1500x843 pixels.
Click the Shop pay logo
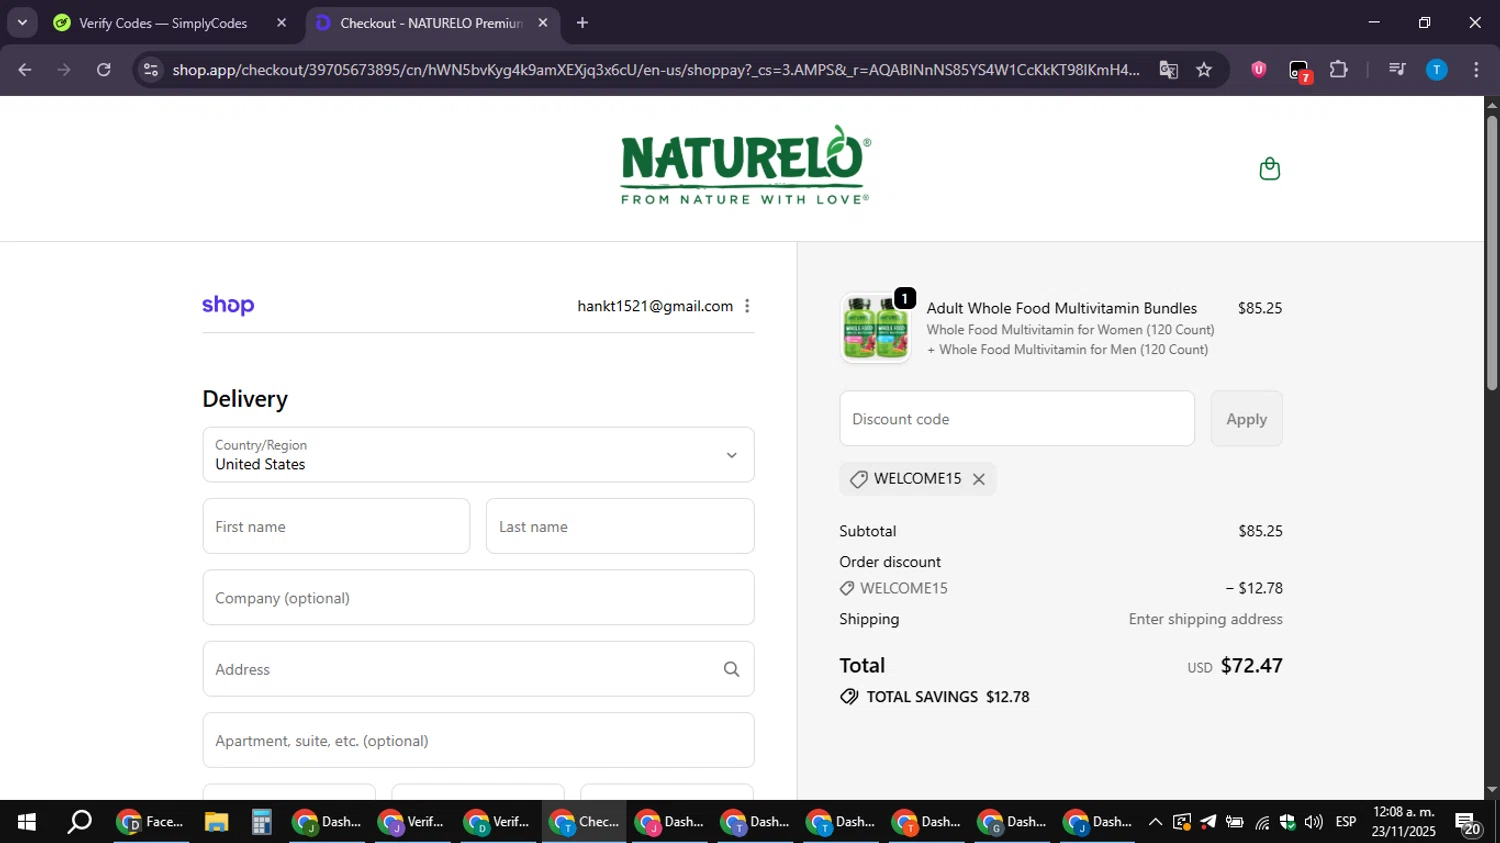click(x=228, y=305)
